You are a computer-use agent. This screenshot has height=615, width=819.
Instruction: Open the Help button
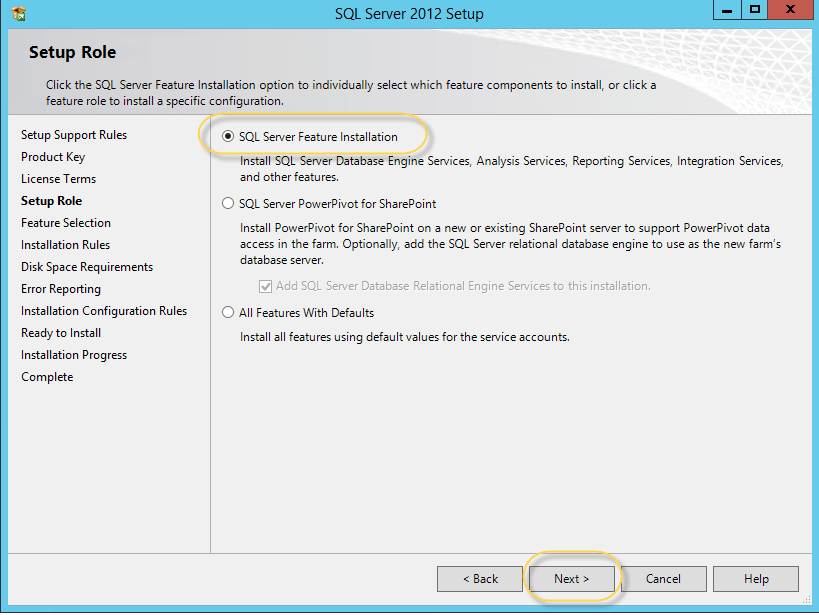coord(756,579)
